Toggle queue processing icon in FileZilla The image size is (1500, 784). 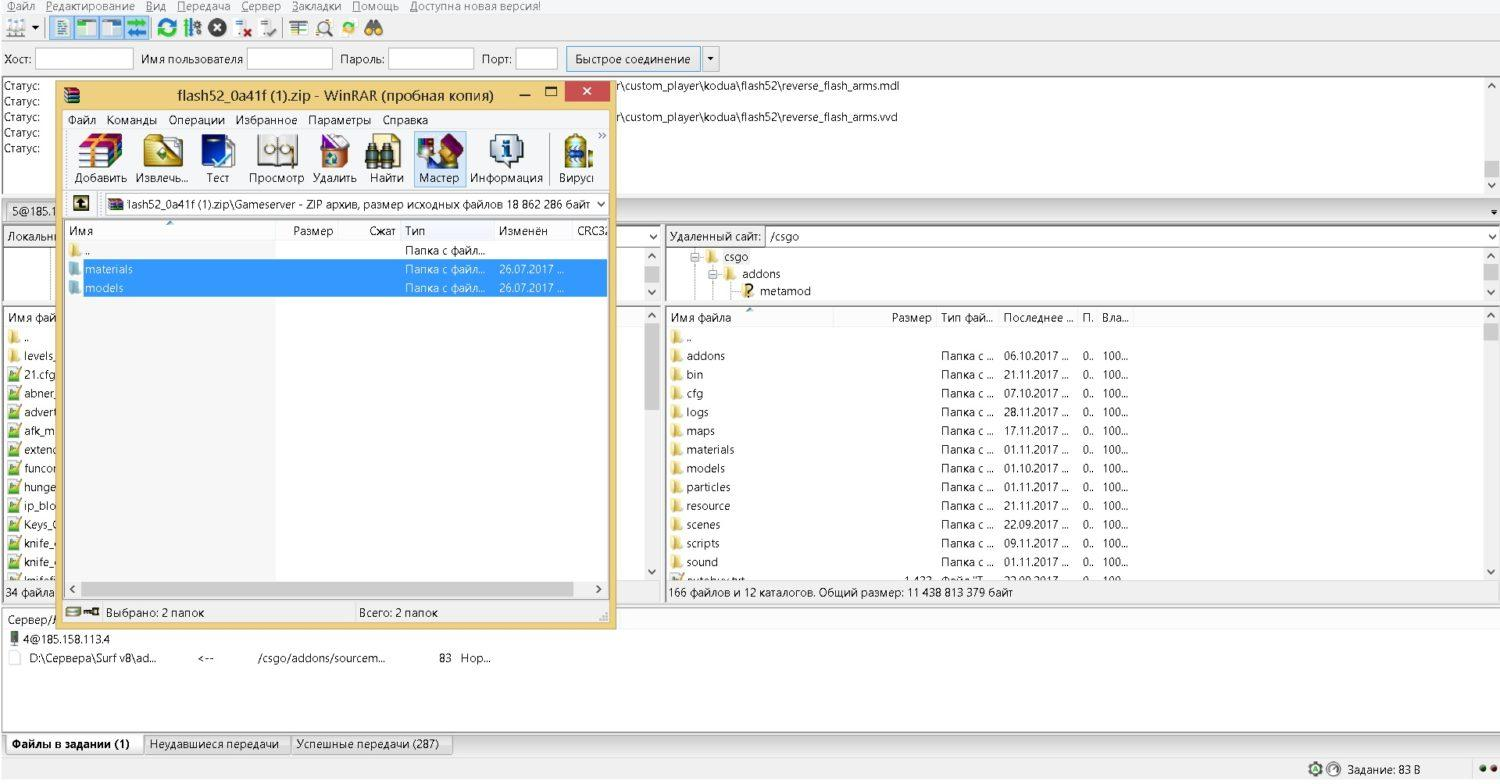[x=192, y=28]
